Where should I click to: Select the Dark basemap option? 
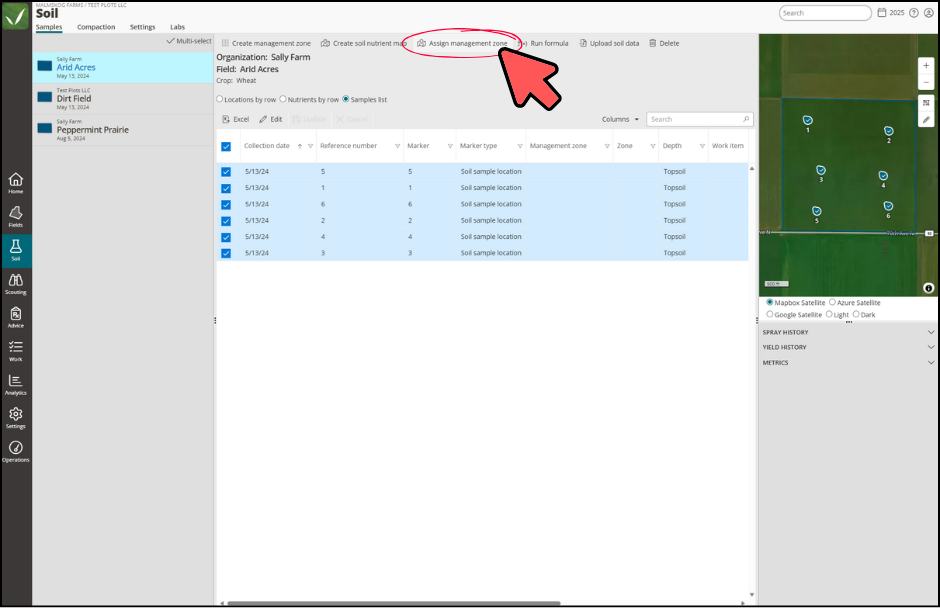[856, 314]
